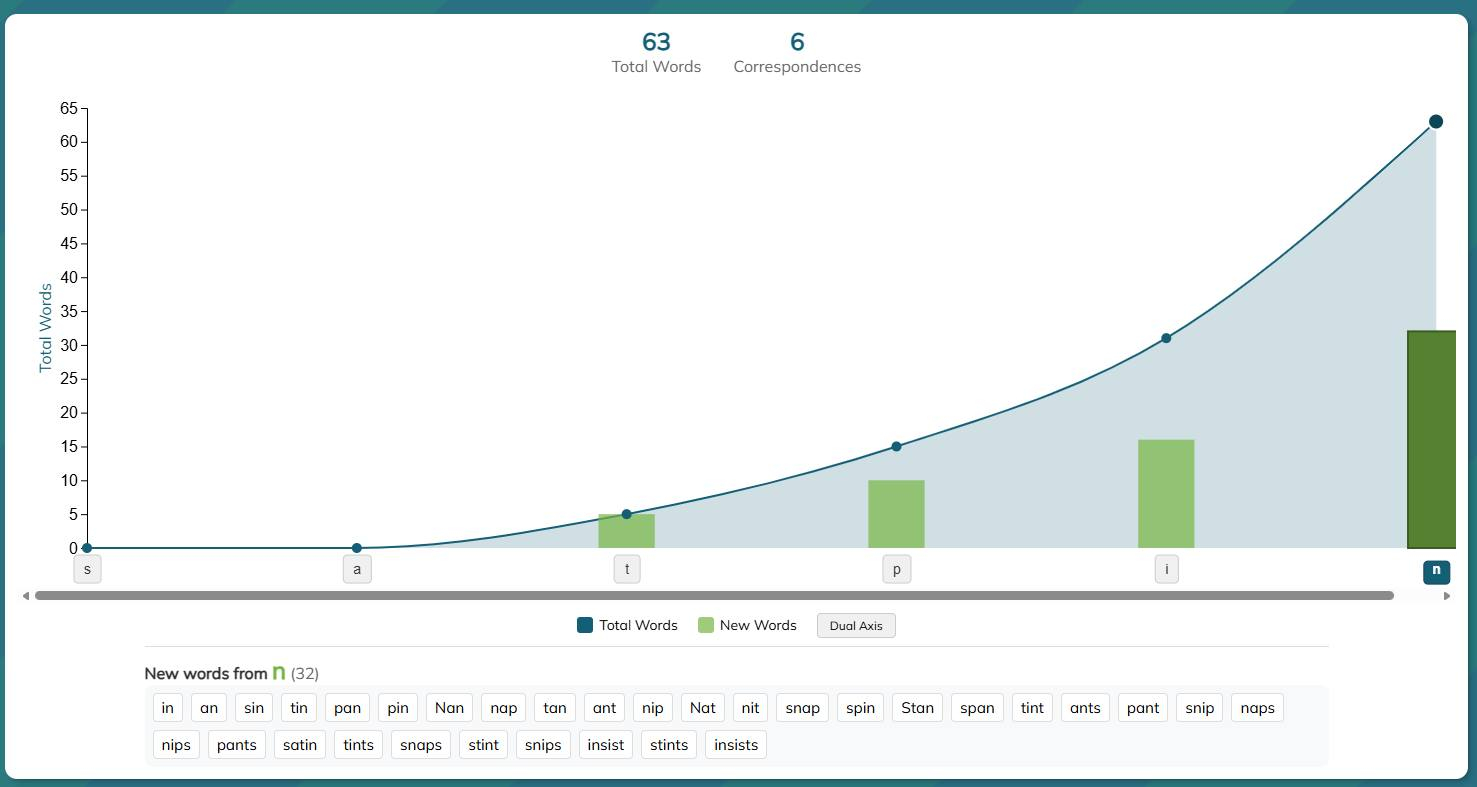Click the 's' letter marker on axis

(87, 570)
